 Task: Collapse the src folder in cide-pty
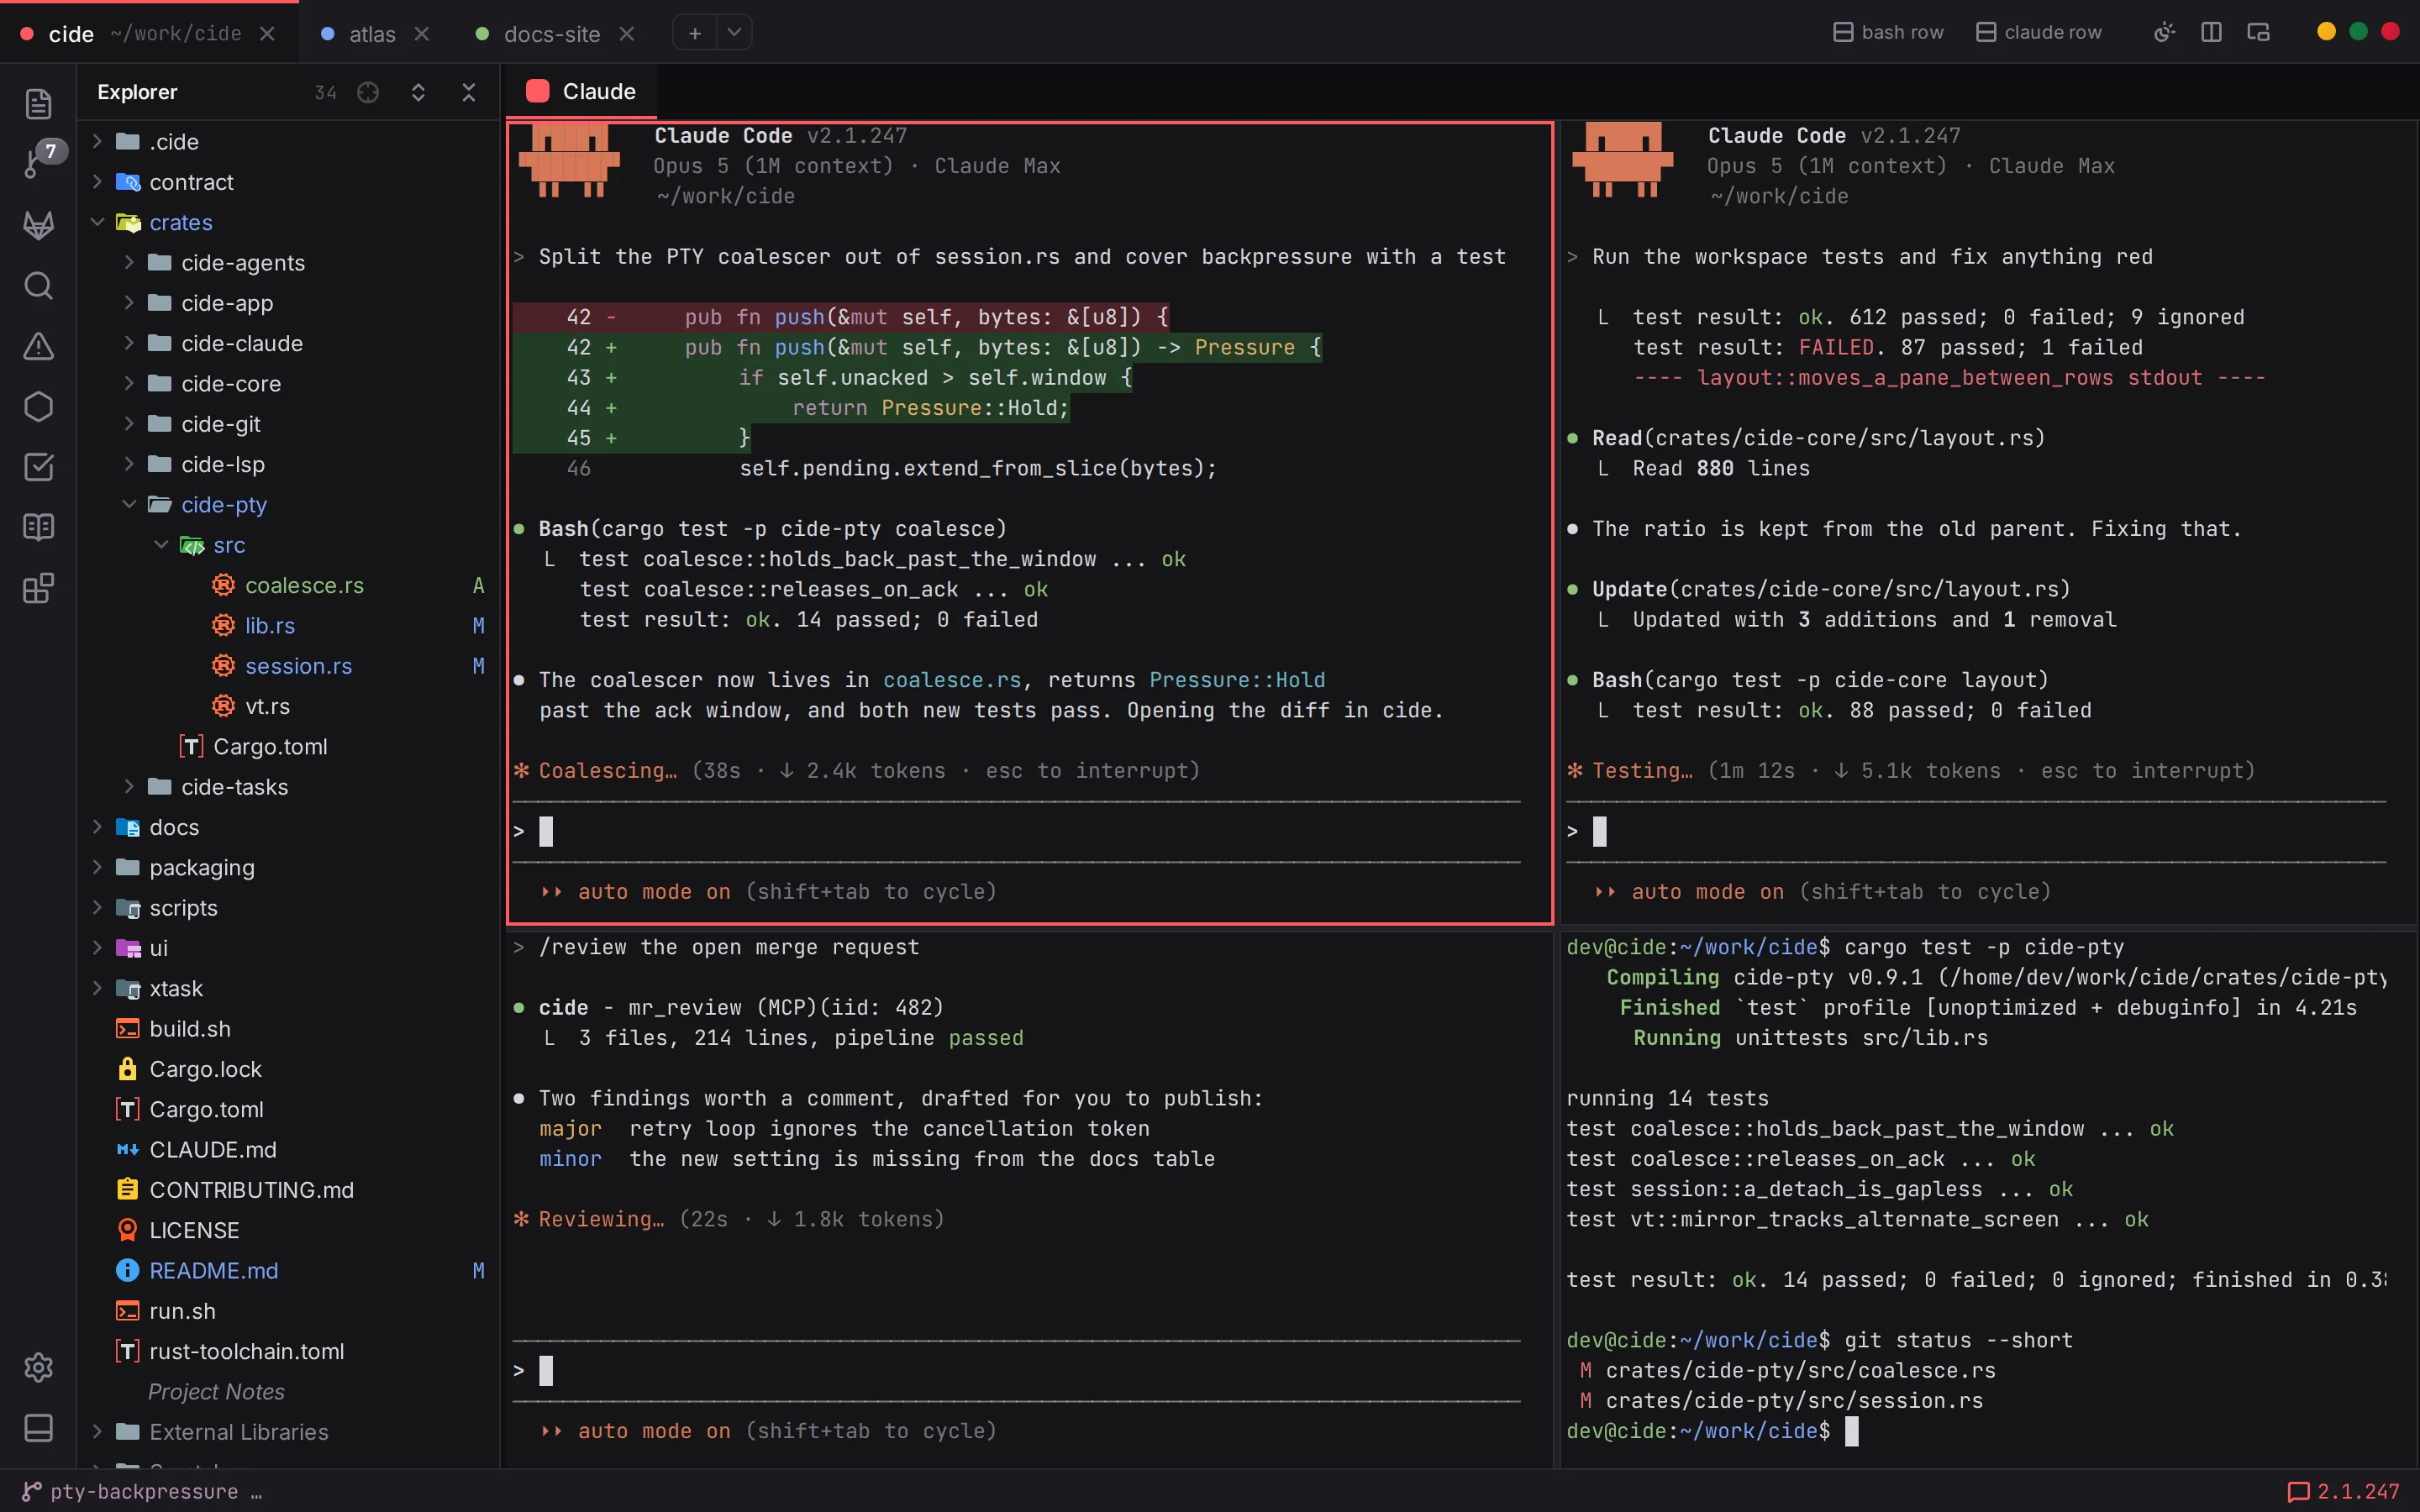(161, 545)
